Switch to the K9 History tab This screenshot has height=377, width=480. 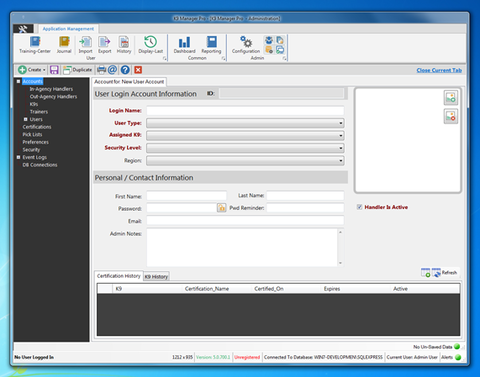156,277
